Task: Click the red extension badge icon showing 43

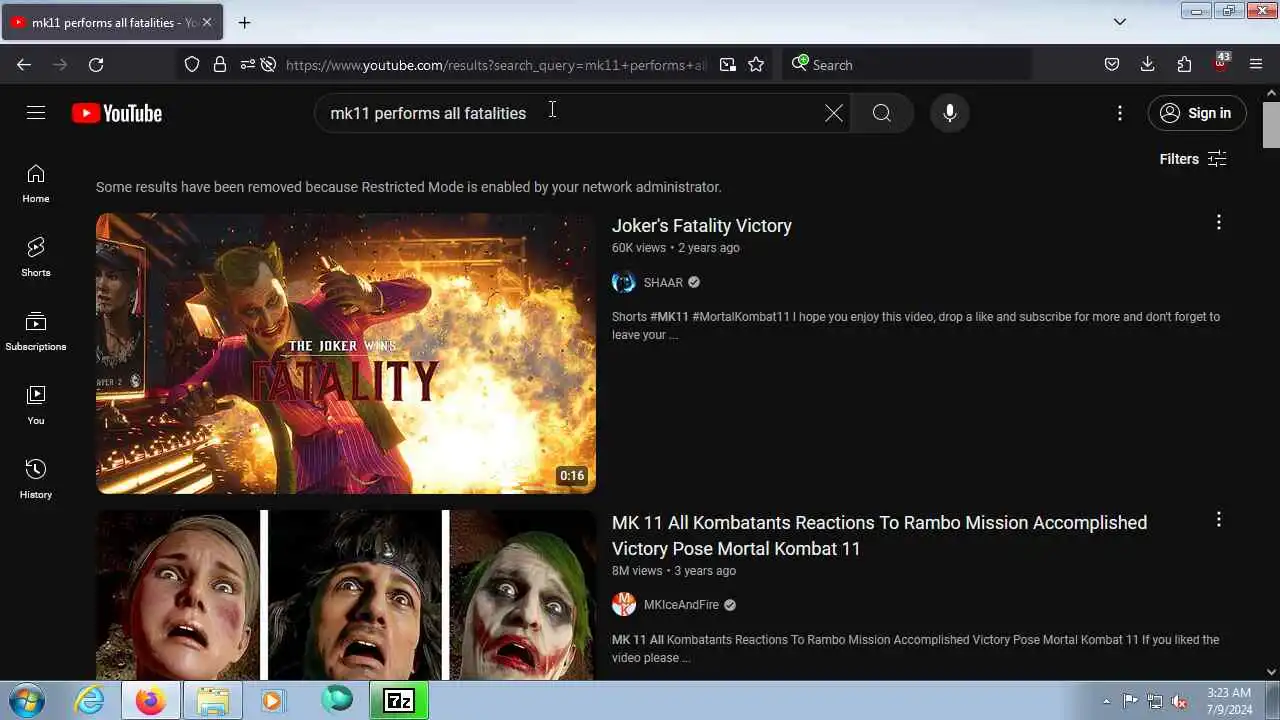Action: tap(1221, 63)
